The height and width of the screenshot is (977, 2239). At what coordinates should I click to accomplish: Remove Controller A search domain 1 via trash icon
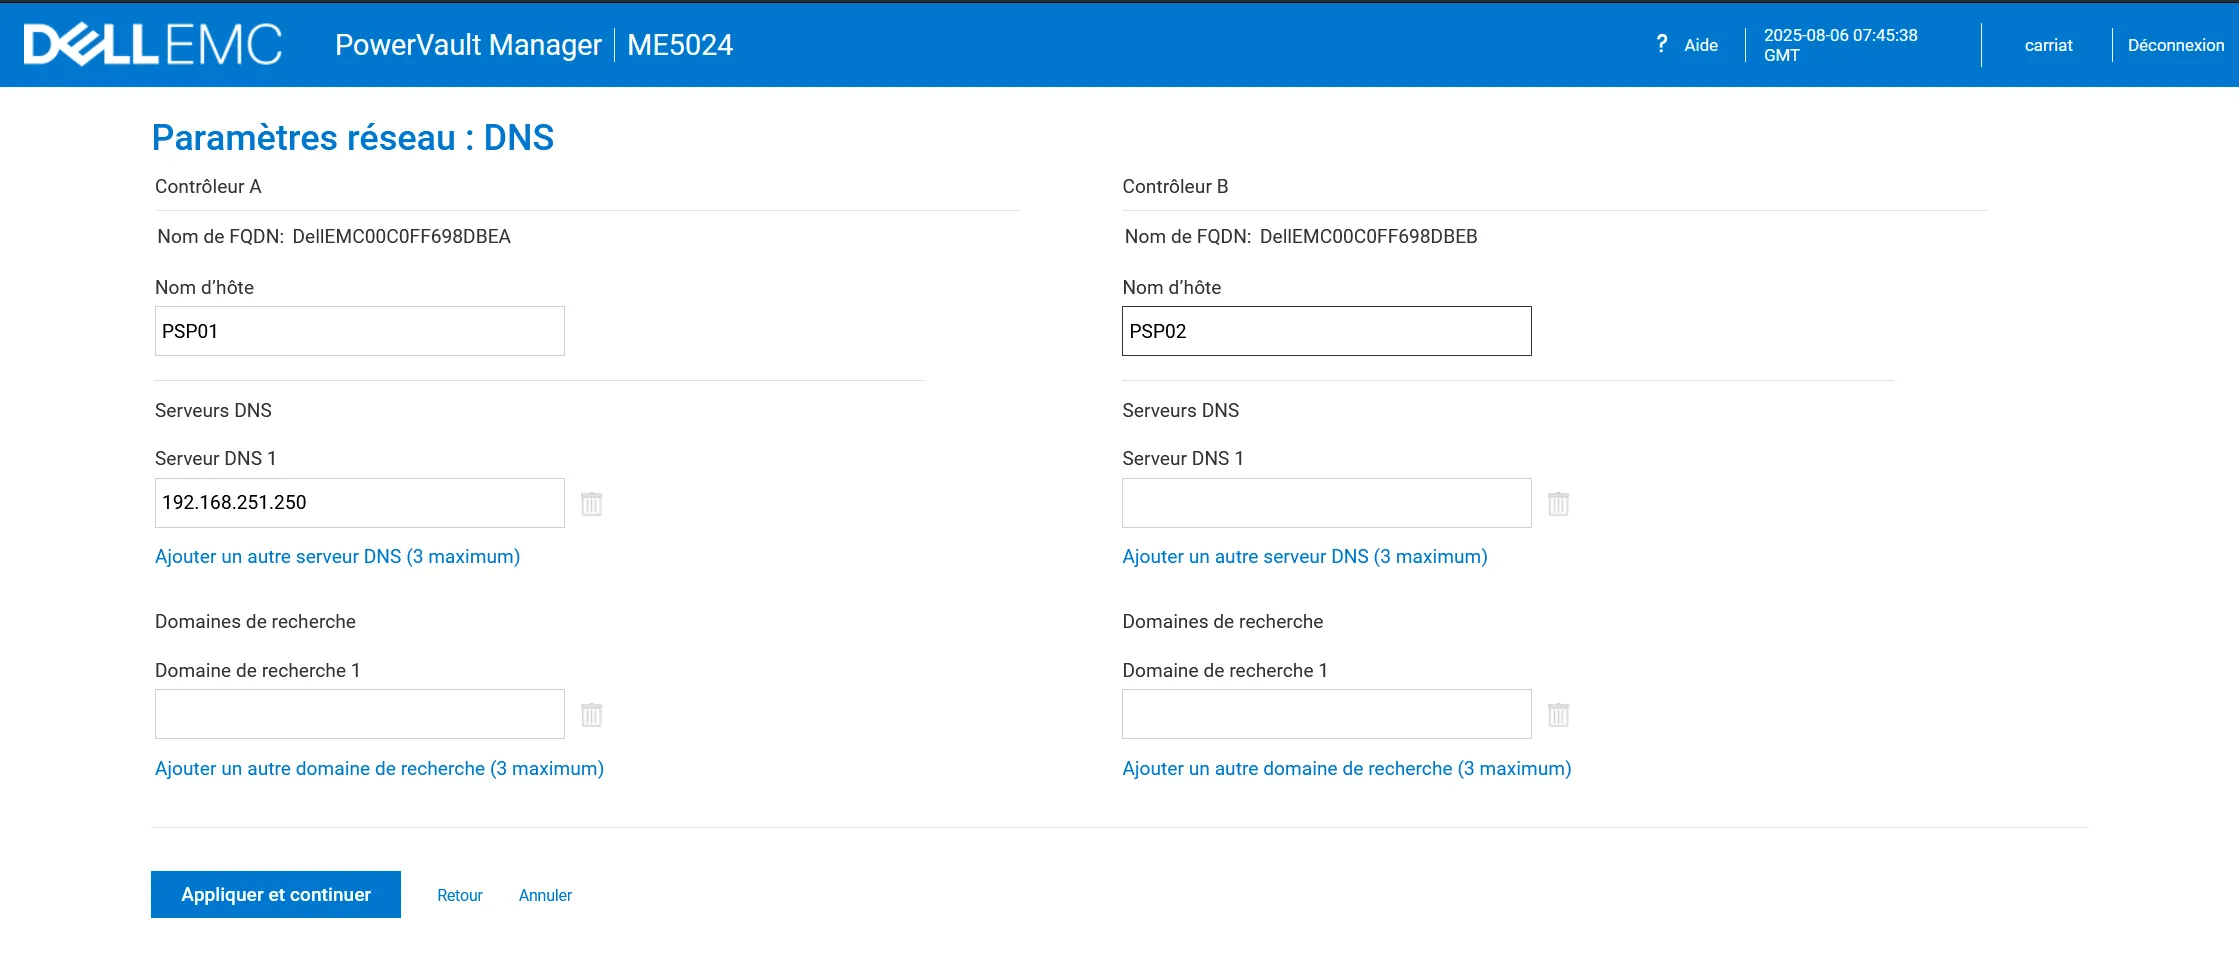click(x=591, y=715)
